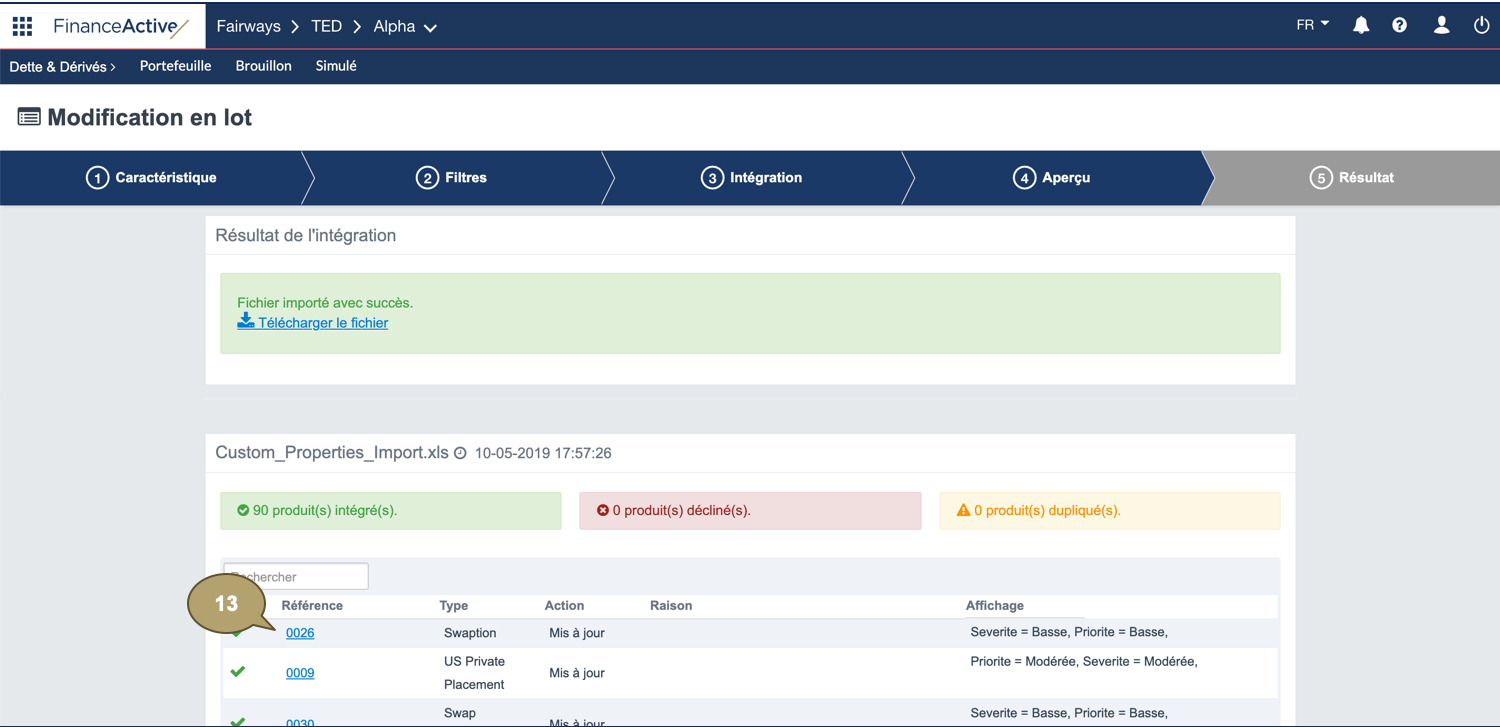Viewport: 1500px width, 727px height.
Task: Sort by the Action column header
Action: tap(564, 606)
